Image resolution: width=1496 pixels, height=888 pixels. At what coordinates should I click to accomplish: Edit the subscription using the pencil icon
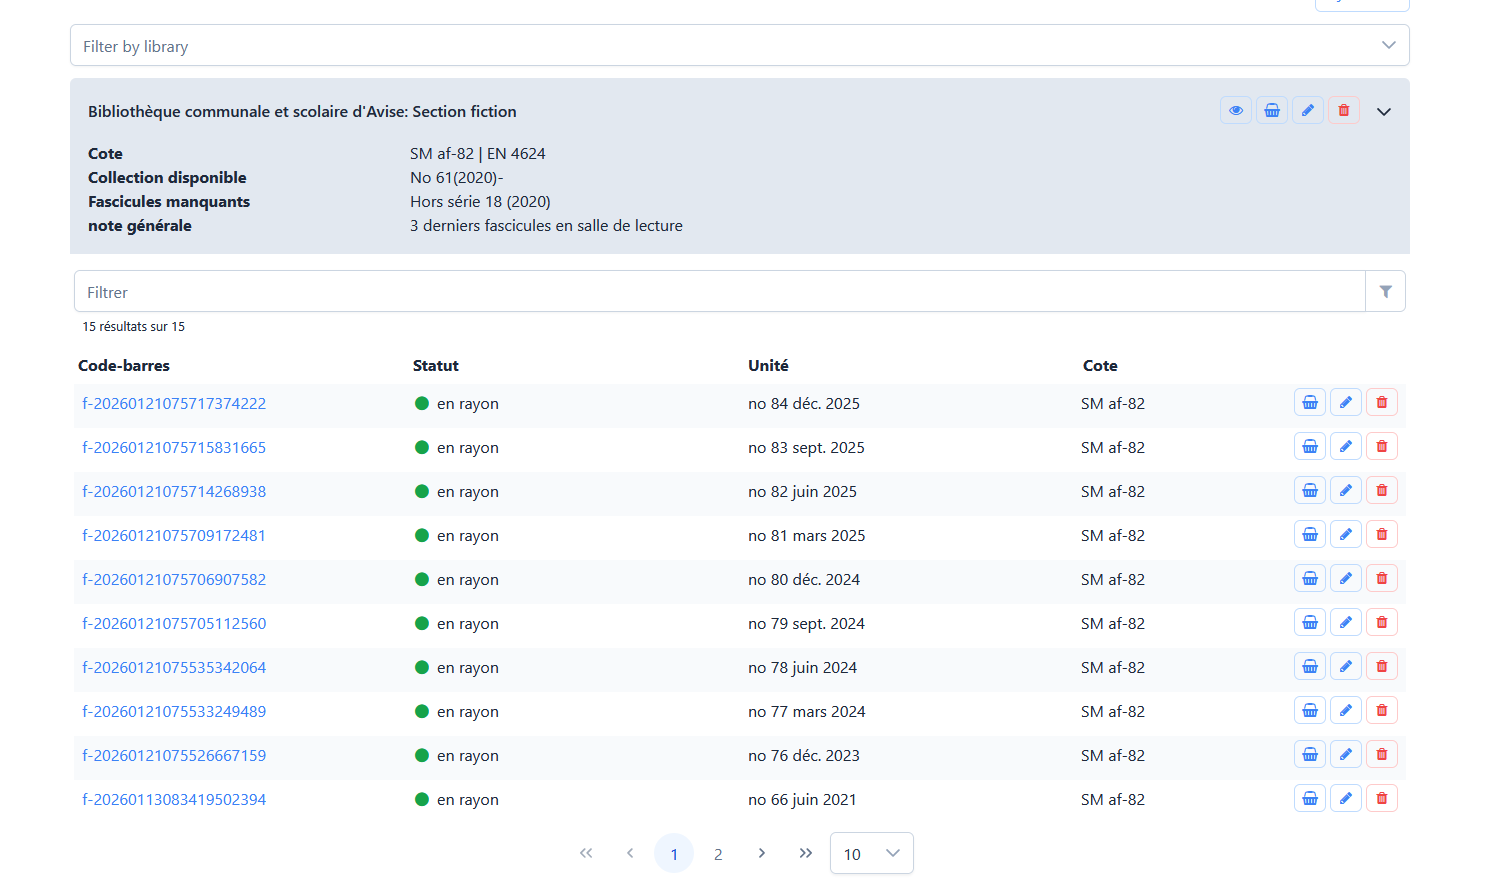(1308, 110)
